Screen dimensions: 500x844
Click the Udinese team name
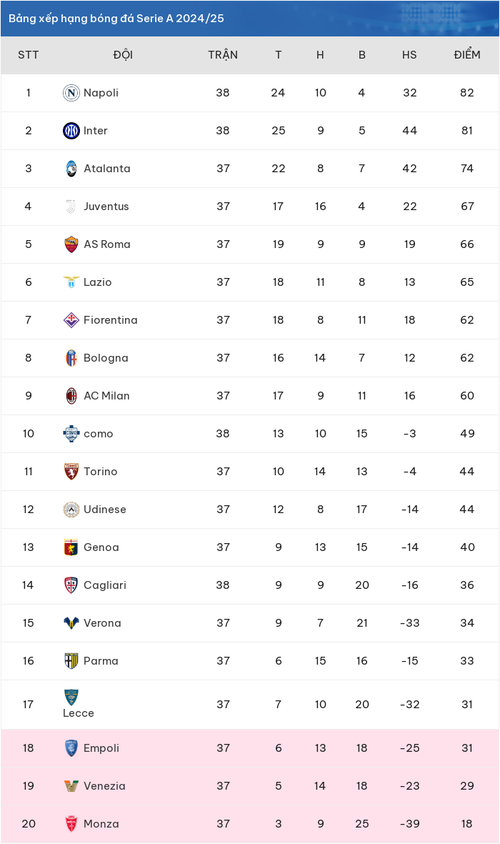pyautogui.click(x=104, y=509)
